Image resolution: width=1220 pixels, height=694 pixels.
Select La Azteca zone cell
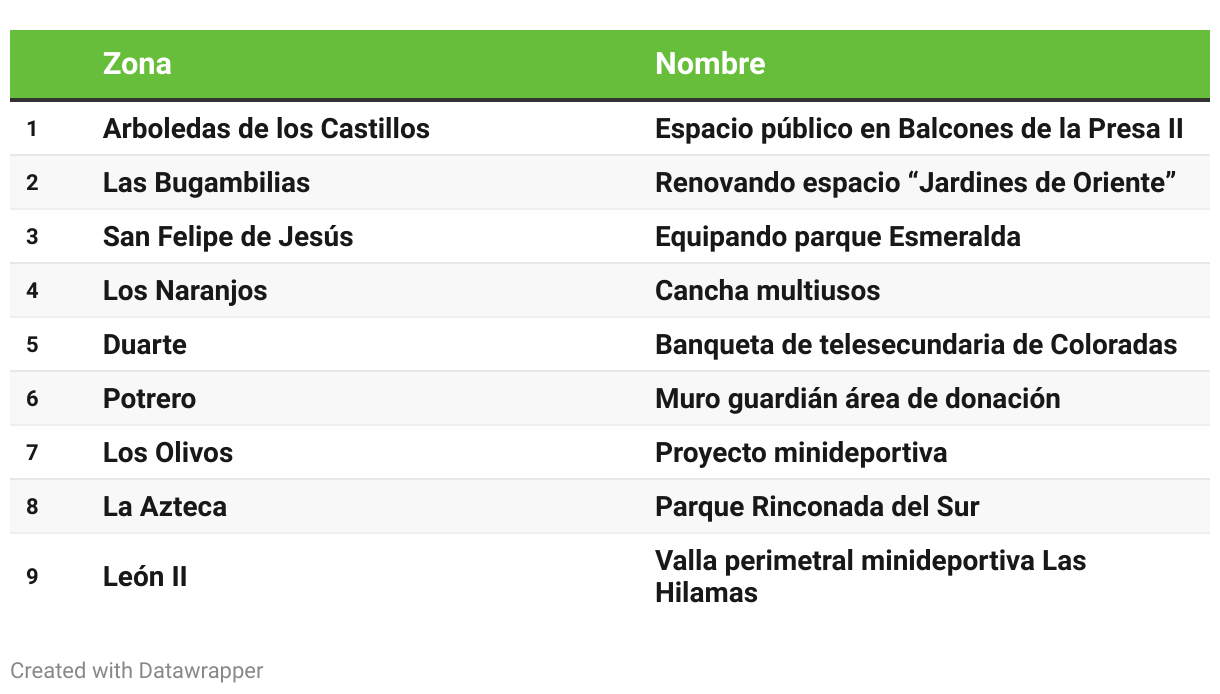pos(165,507)
